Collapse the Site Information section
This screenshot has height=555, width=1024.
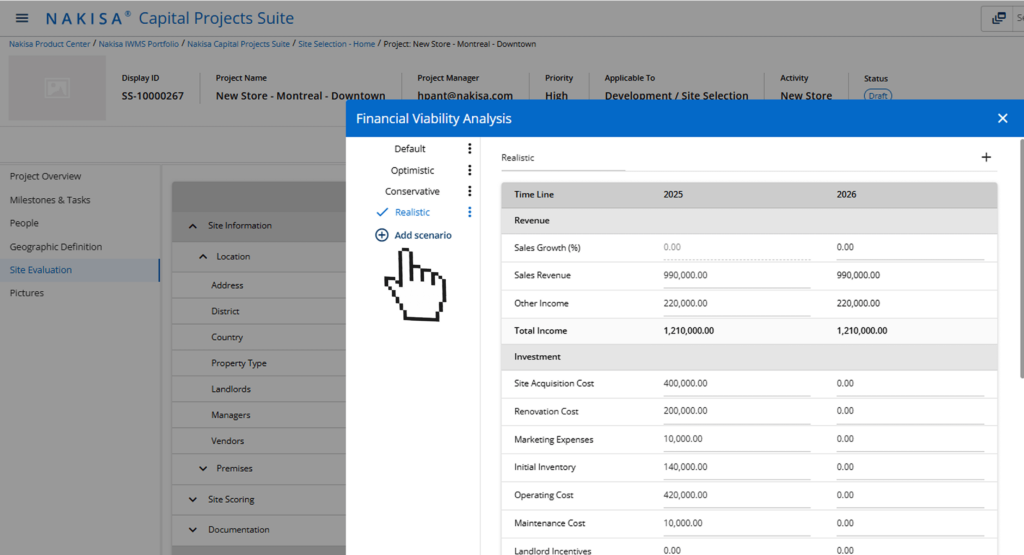[x=193, y=226]
